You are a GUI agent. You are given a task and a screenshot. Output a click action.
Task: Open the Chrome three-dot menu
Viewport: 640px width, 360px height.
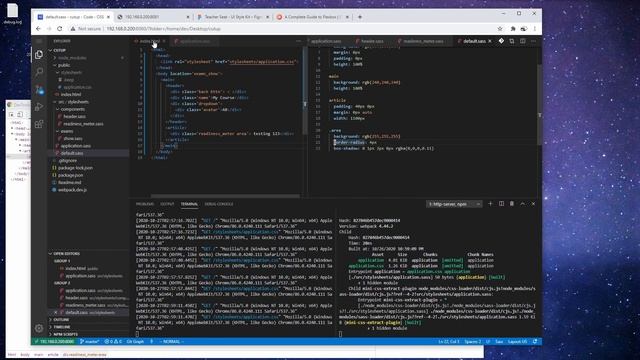click(x=534, y=29)
